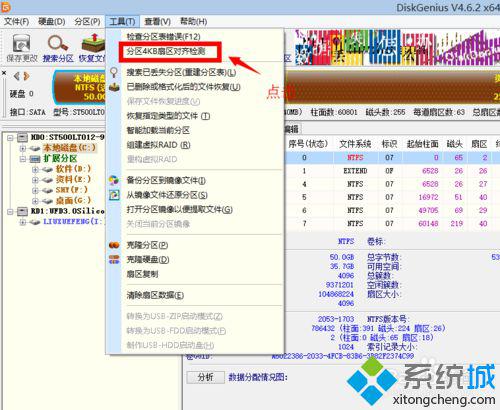500x410 pixels.
Task: Select partition row with start cylinder 60148
Action: (392, 224)
